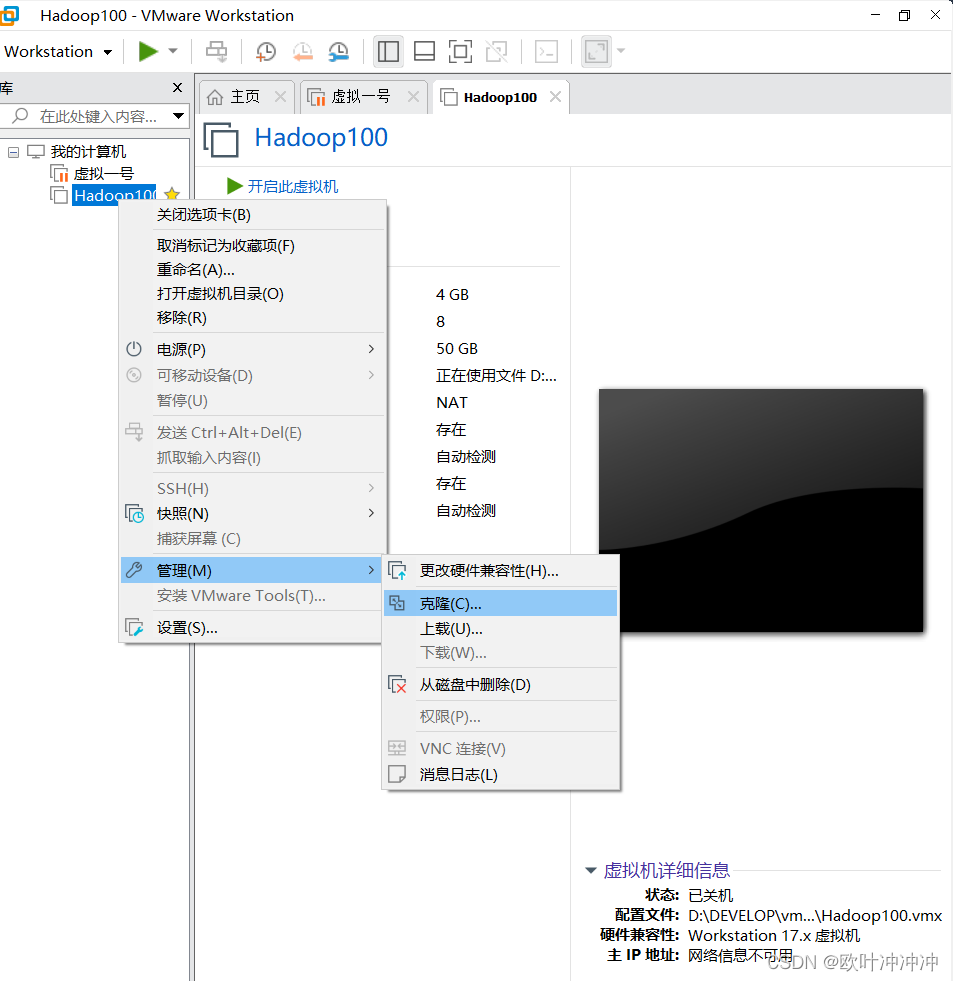The height and width of the screenshot is (981, 953).
Task: Close the 主页 tab
Action: pos(280,96)
